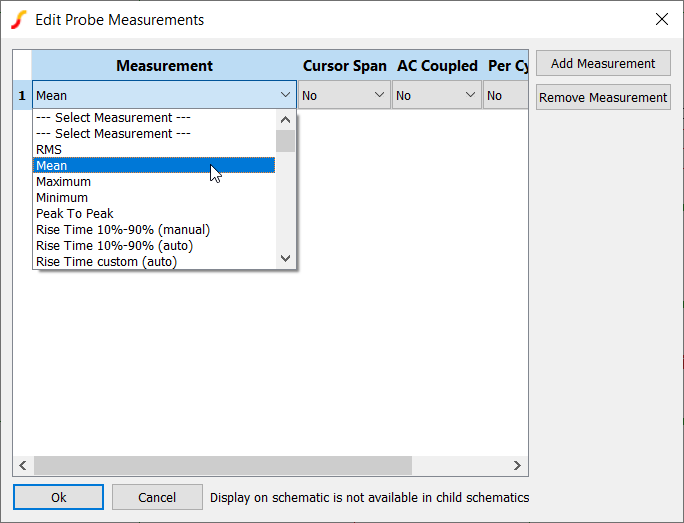Close the Edit Probe Measurements dialog
The image size is (684, 523).
pos(661,19)
